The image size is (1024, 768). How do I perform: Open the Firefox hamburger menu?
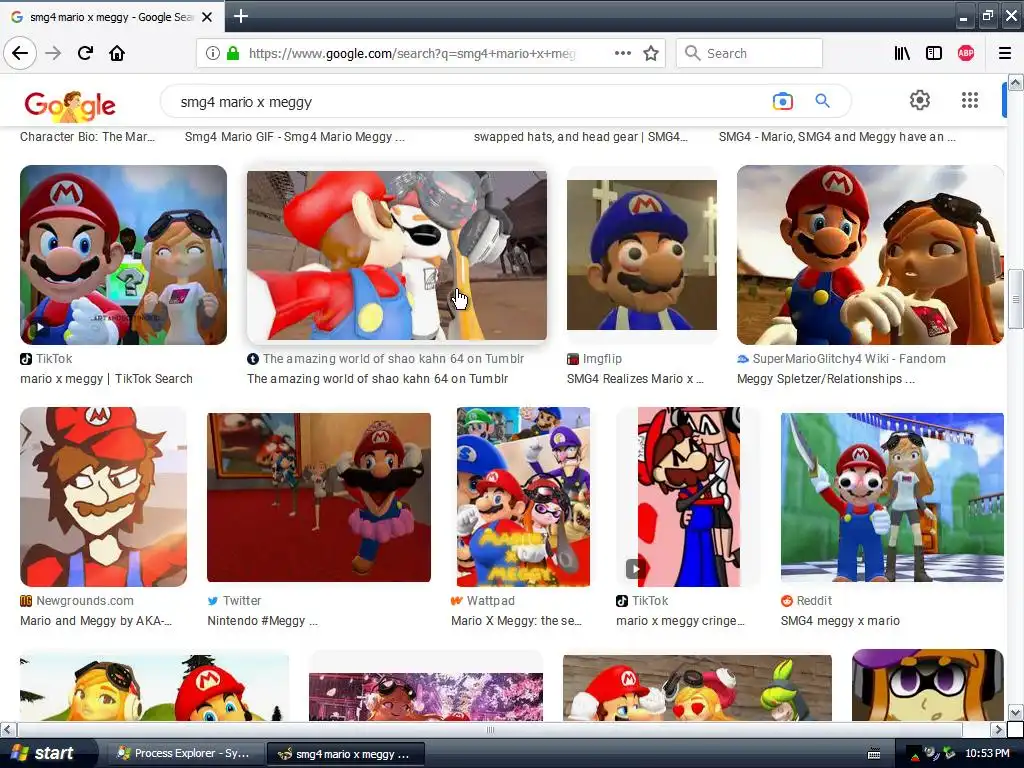(x=1005, y=53)
